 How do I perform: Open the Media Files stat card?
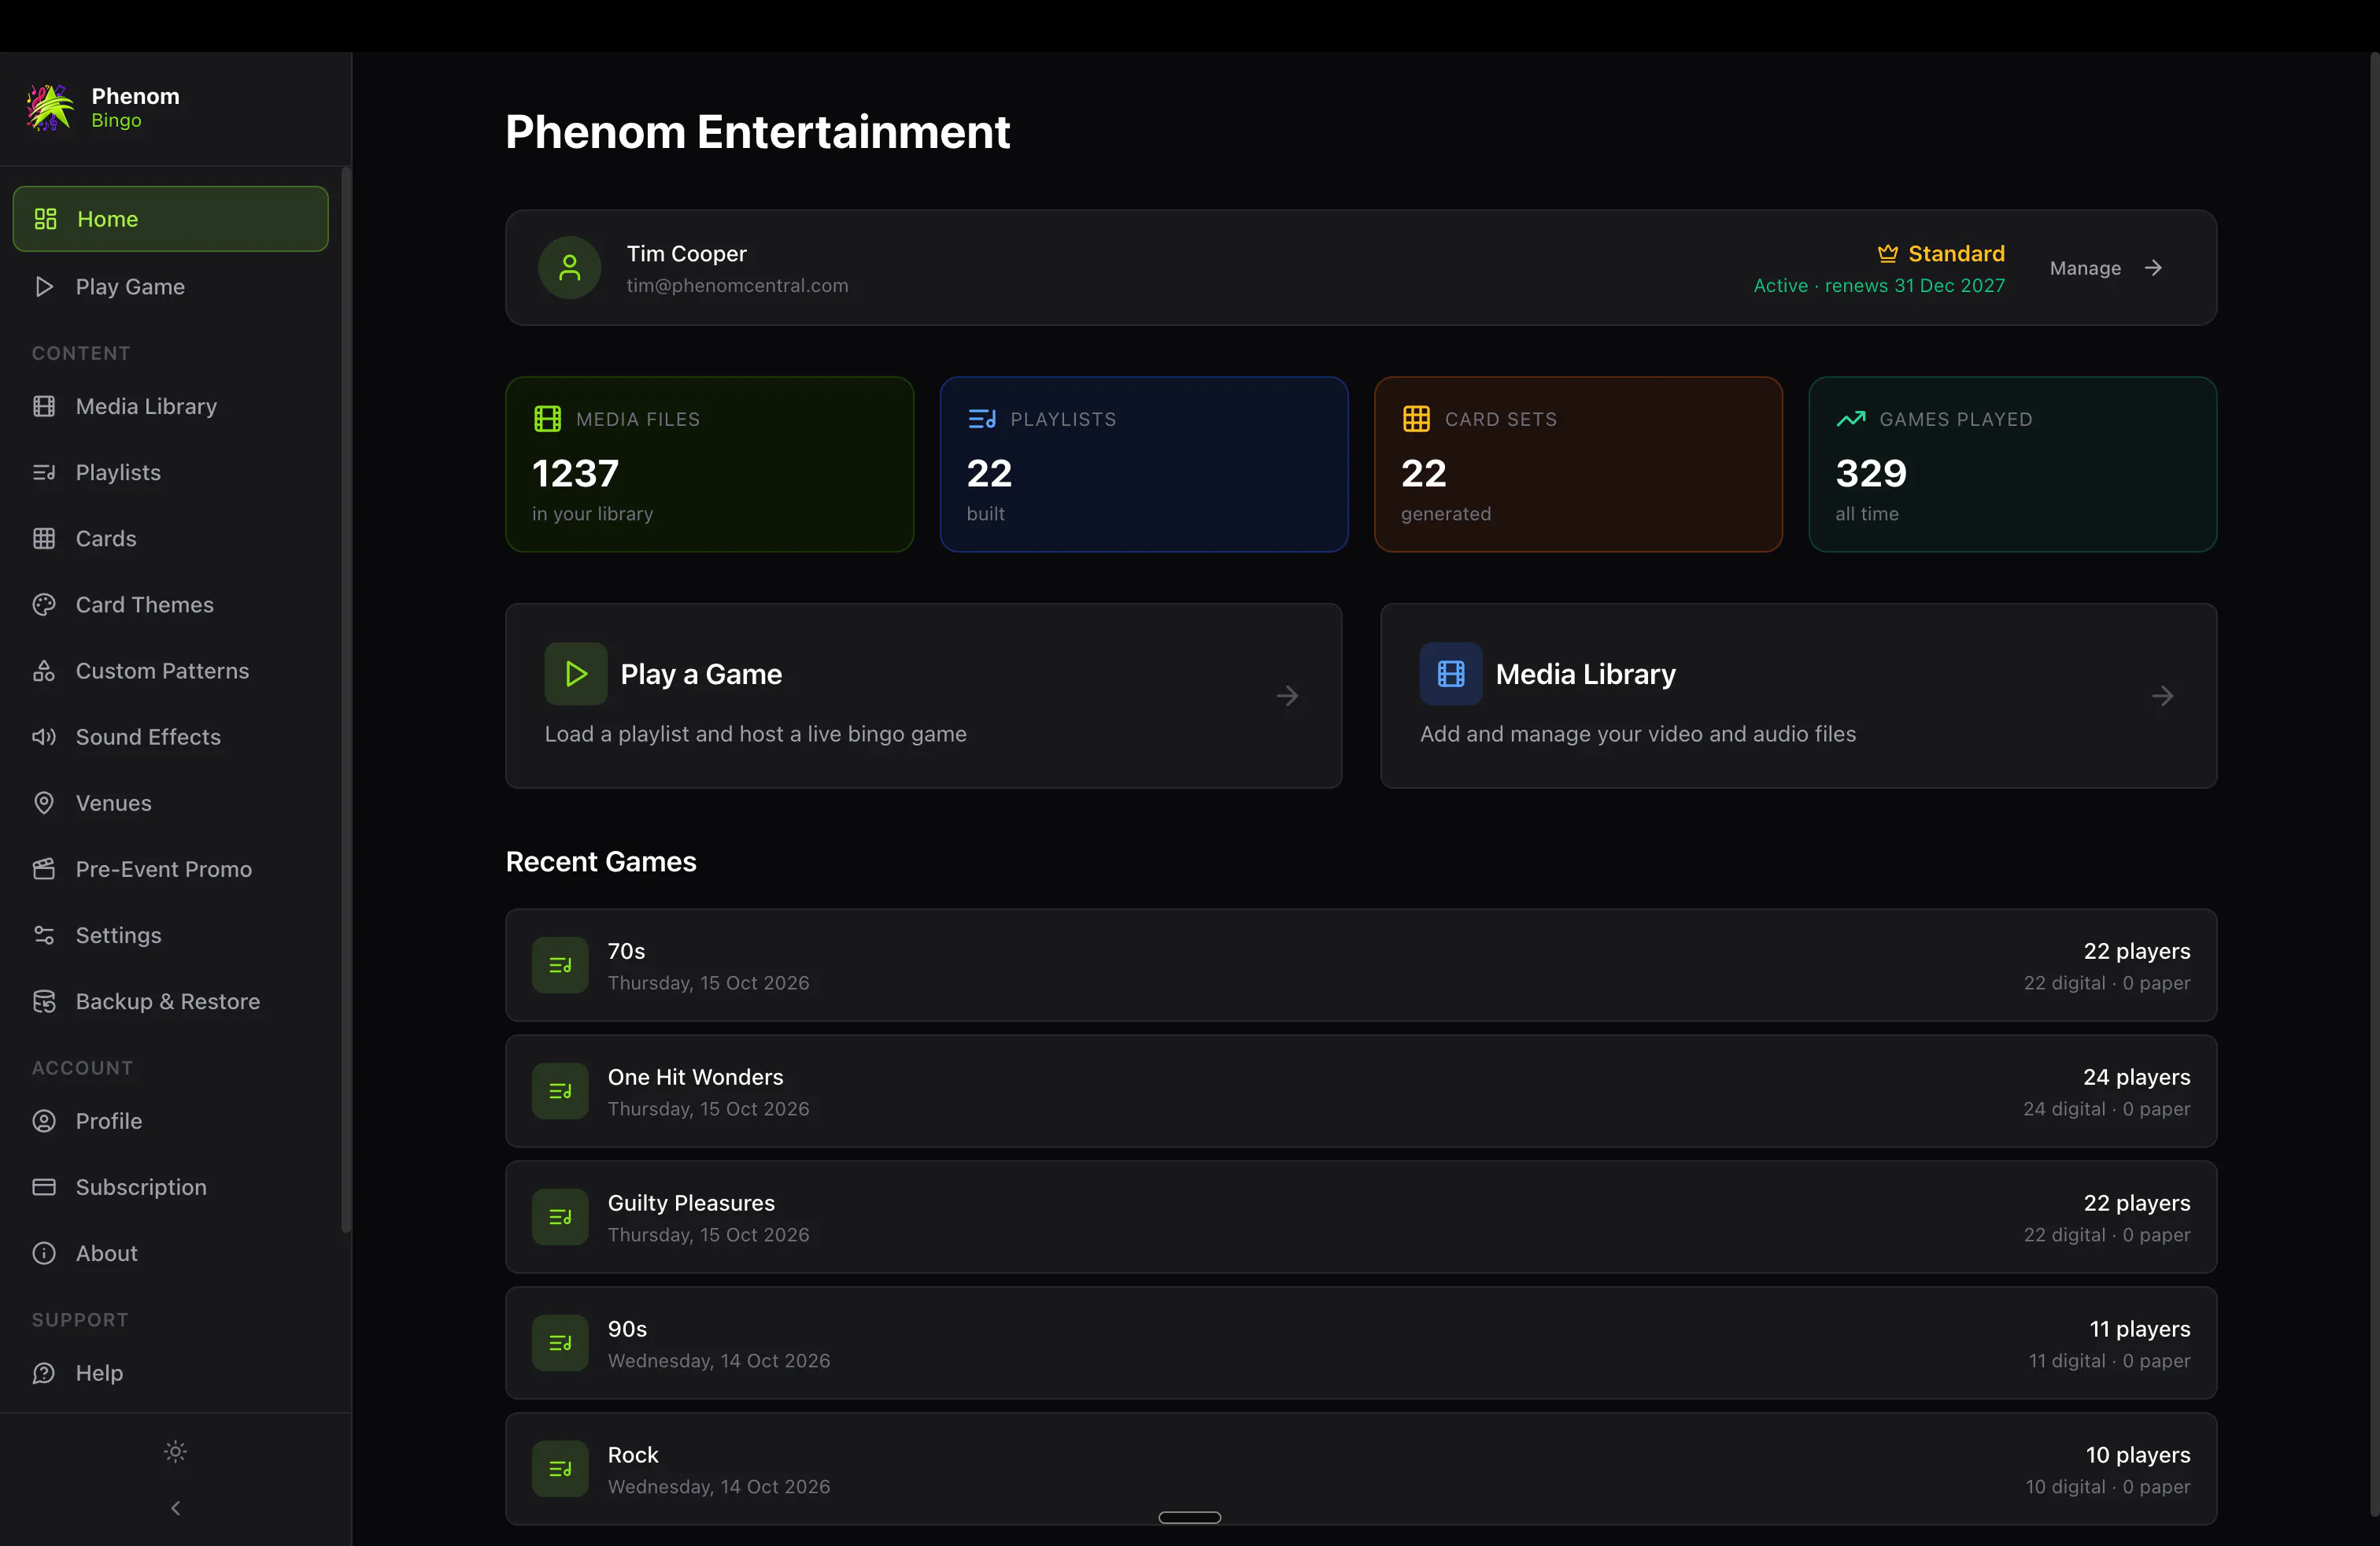pos(709,464)
